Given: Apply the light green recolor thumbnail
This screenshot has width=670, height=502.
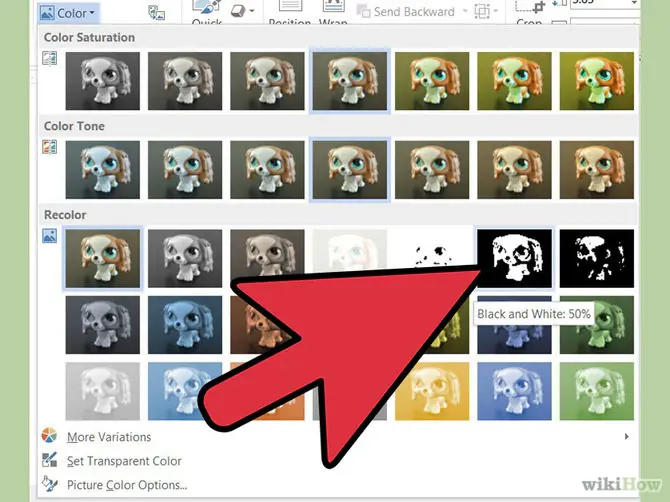Looking at the screenshot, I should click(x=597, y=391).
